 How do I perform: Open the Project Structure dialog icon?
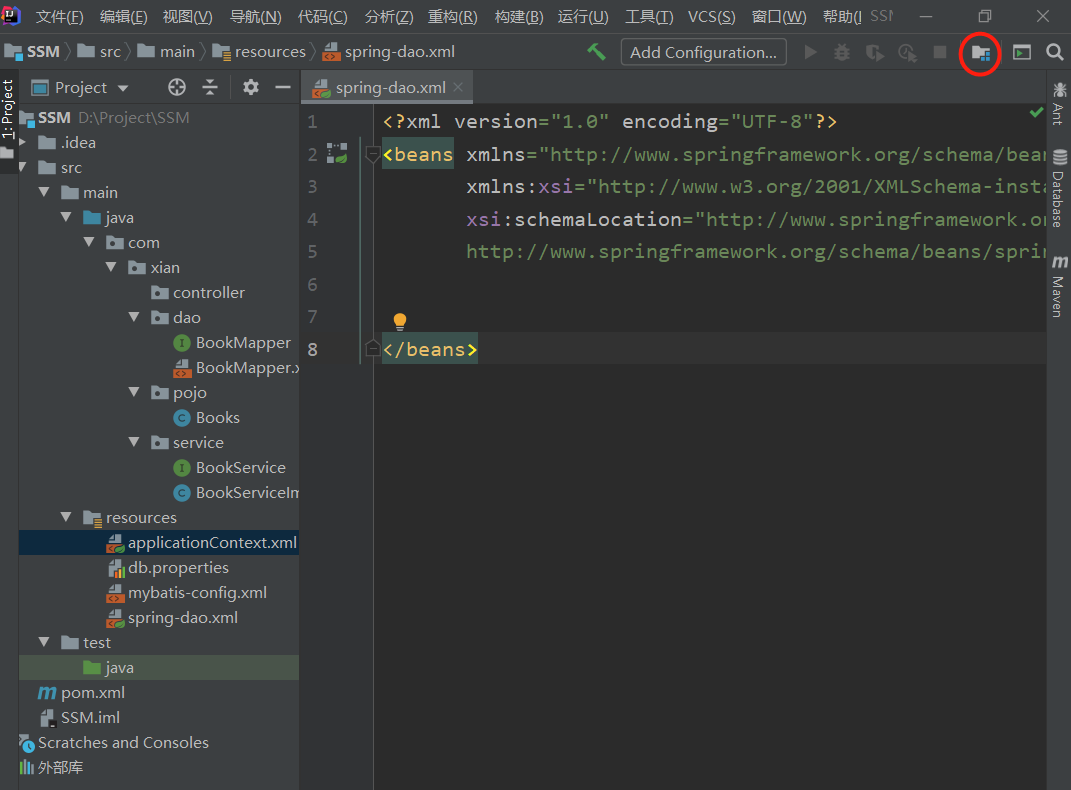(980, 52)
